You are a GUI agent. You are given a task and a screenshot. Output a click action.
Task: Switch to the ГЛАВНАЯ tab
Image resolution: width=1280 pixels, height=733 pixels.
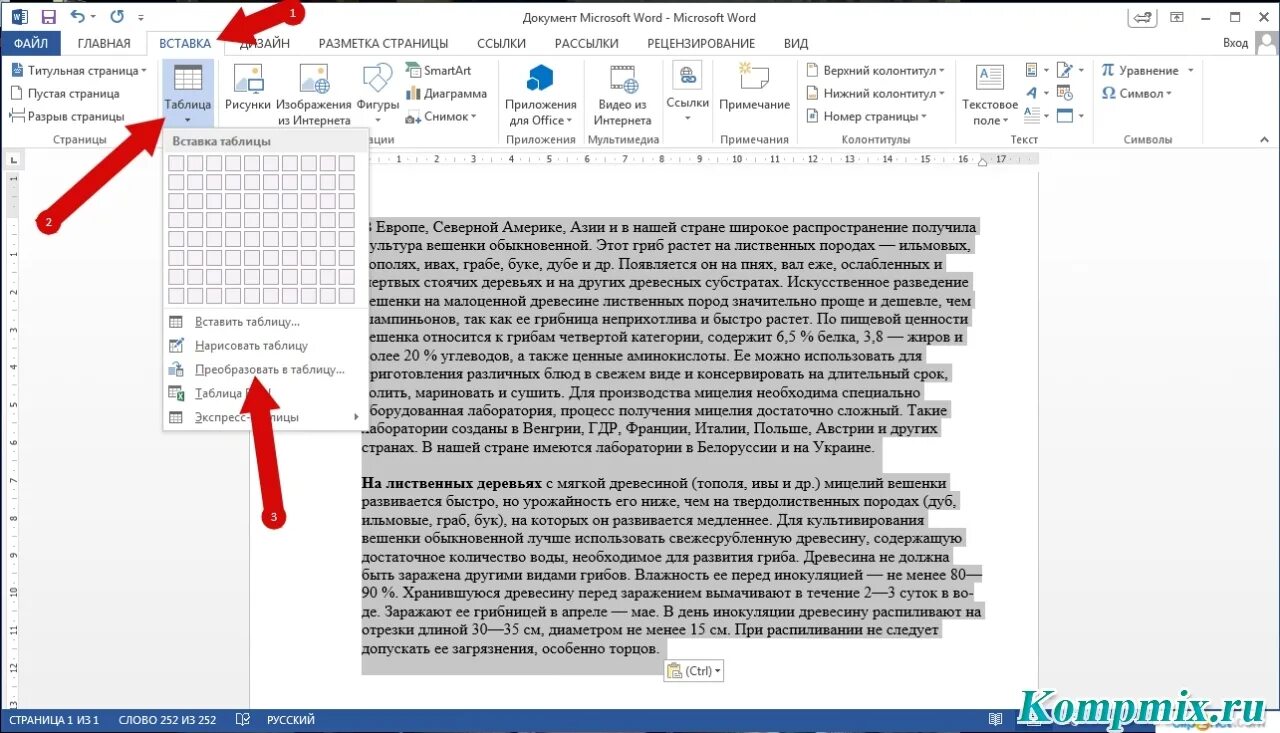104,43
